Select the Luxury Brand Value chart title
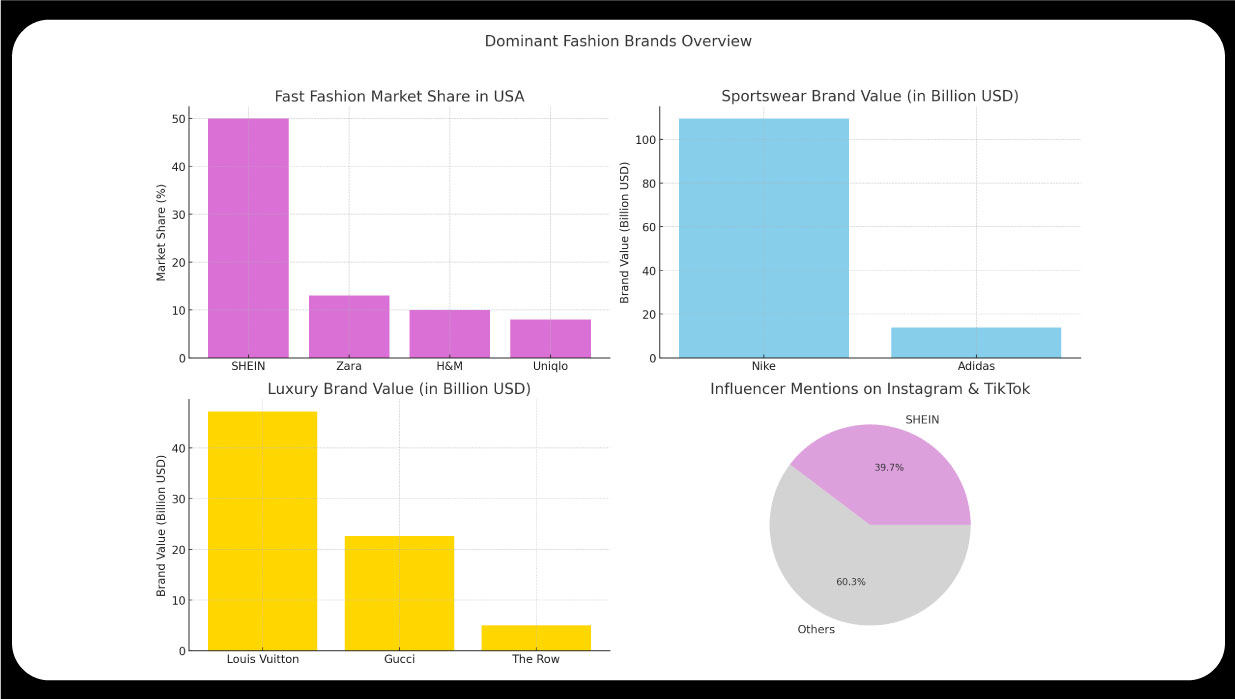Viewport: 1235px width, 699px height. [x=399, y=389]
